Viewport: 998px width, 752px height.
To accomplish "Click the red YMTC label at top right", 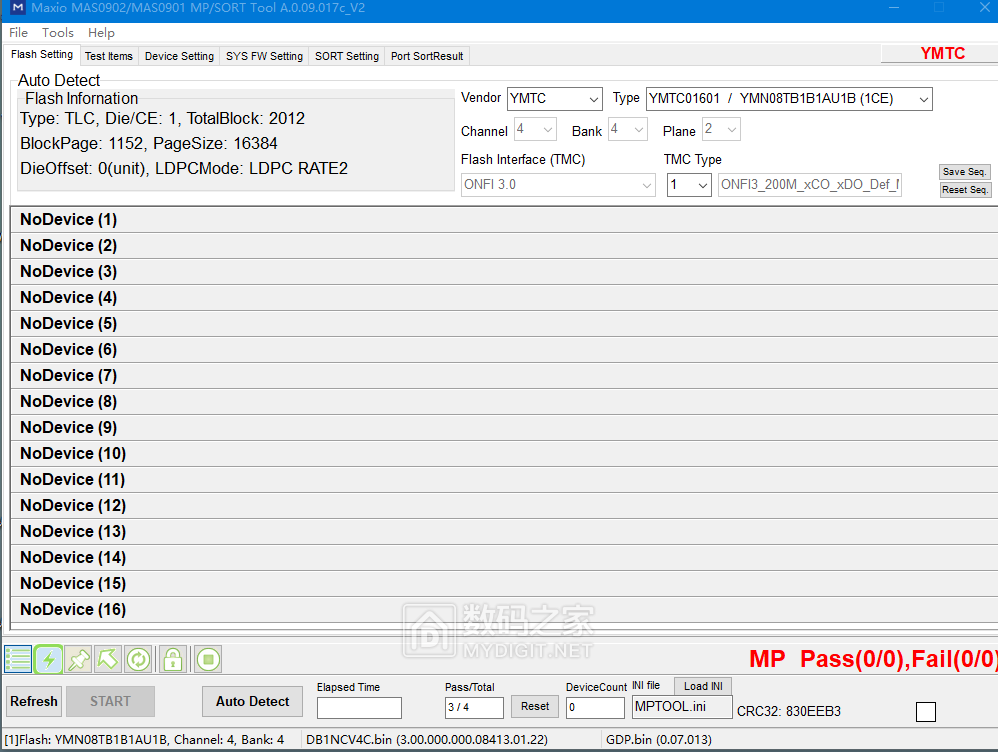I will click(943, 53).
